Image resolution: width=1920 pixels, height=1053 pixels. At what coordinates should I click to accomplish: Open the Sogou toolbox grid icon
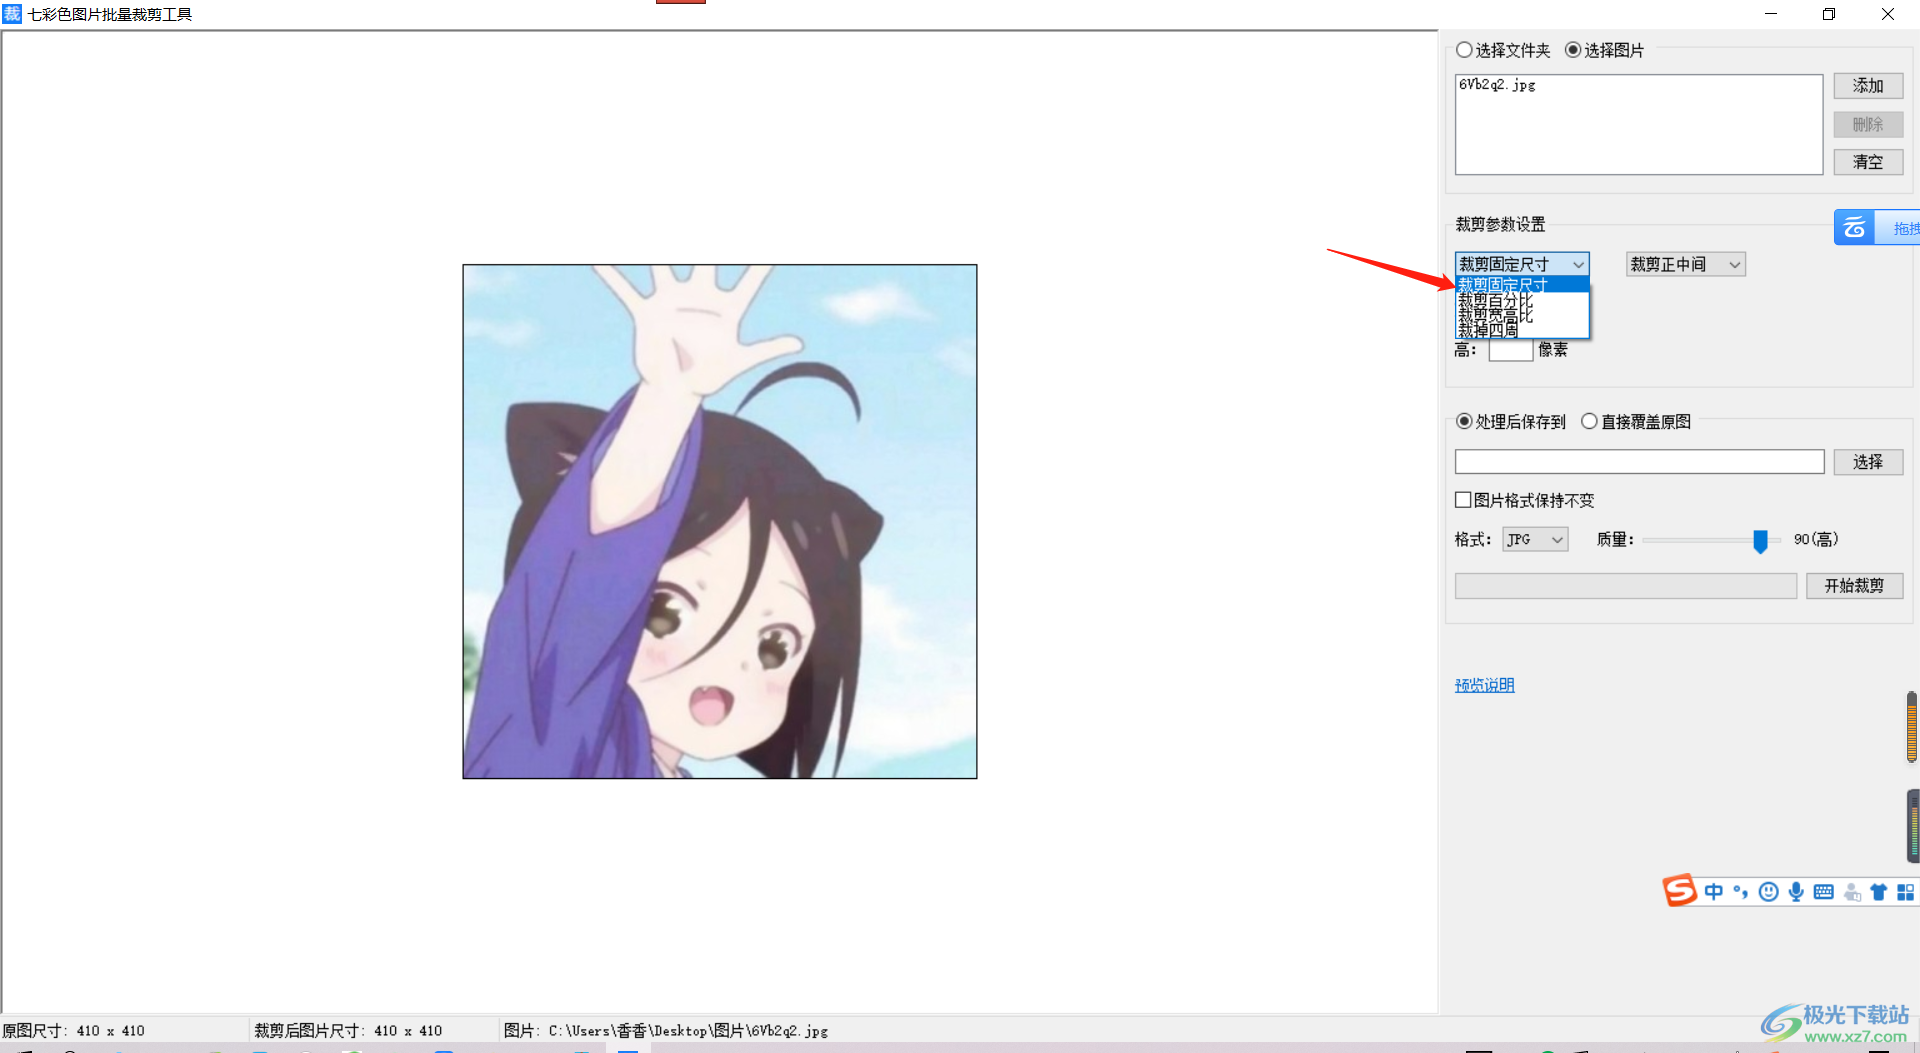point(1906,892)
